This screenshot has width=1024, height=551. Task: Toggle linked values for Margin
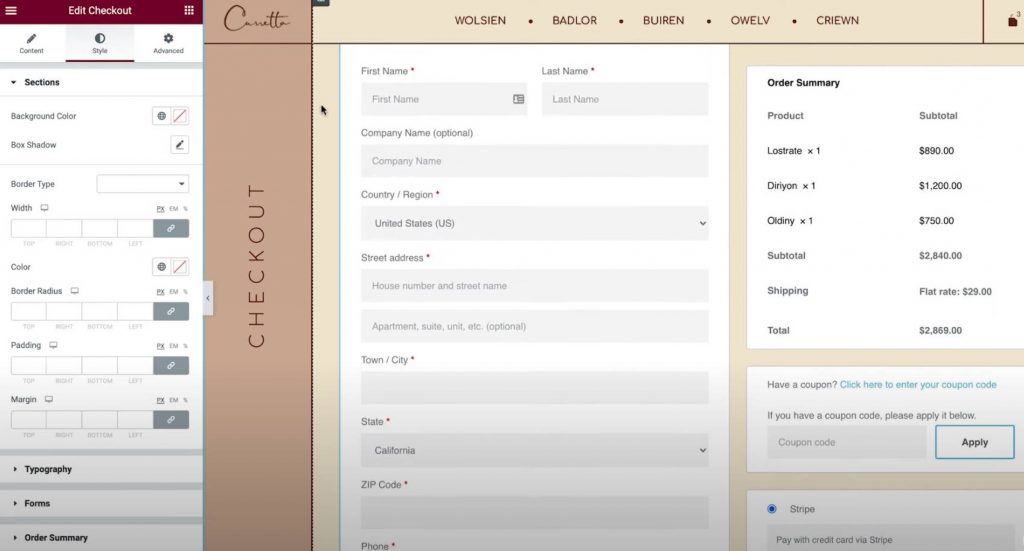point(171,420)
